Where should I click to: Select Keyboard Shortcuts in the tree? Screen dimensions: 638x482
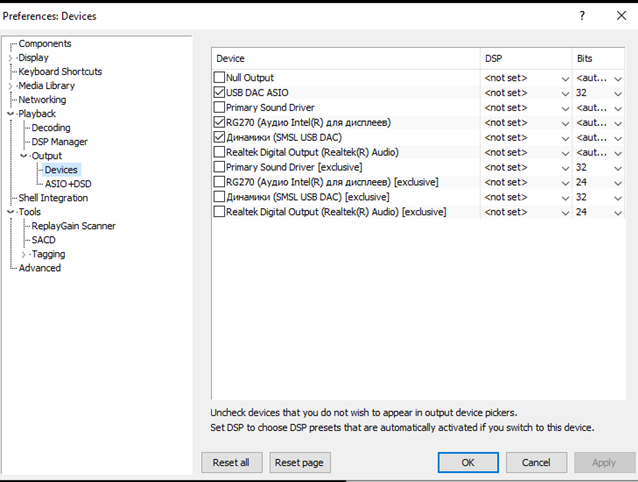[x=60, y=72]
